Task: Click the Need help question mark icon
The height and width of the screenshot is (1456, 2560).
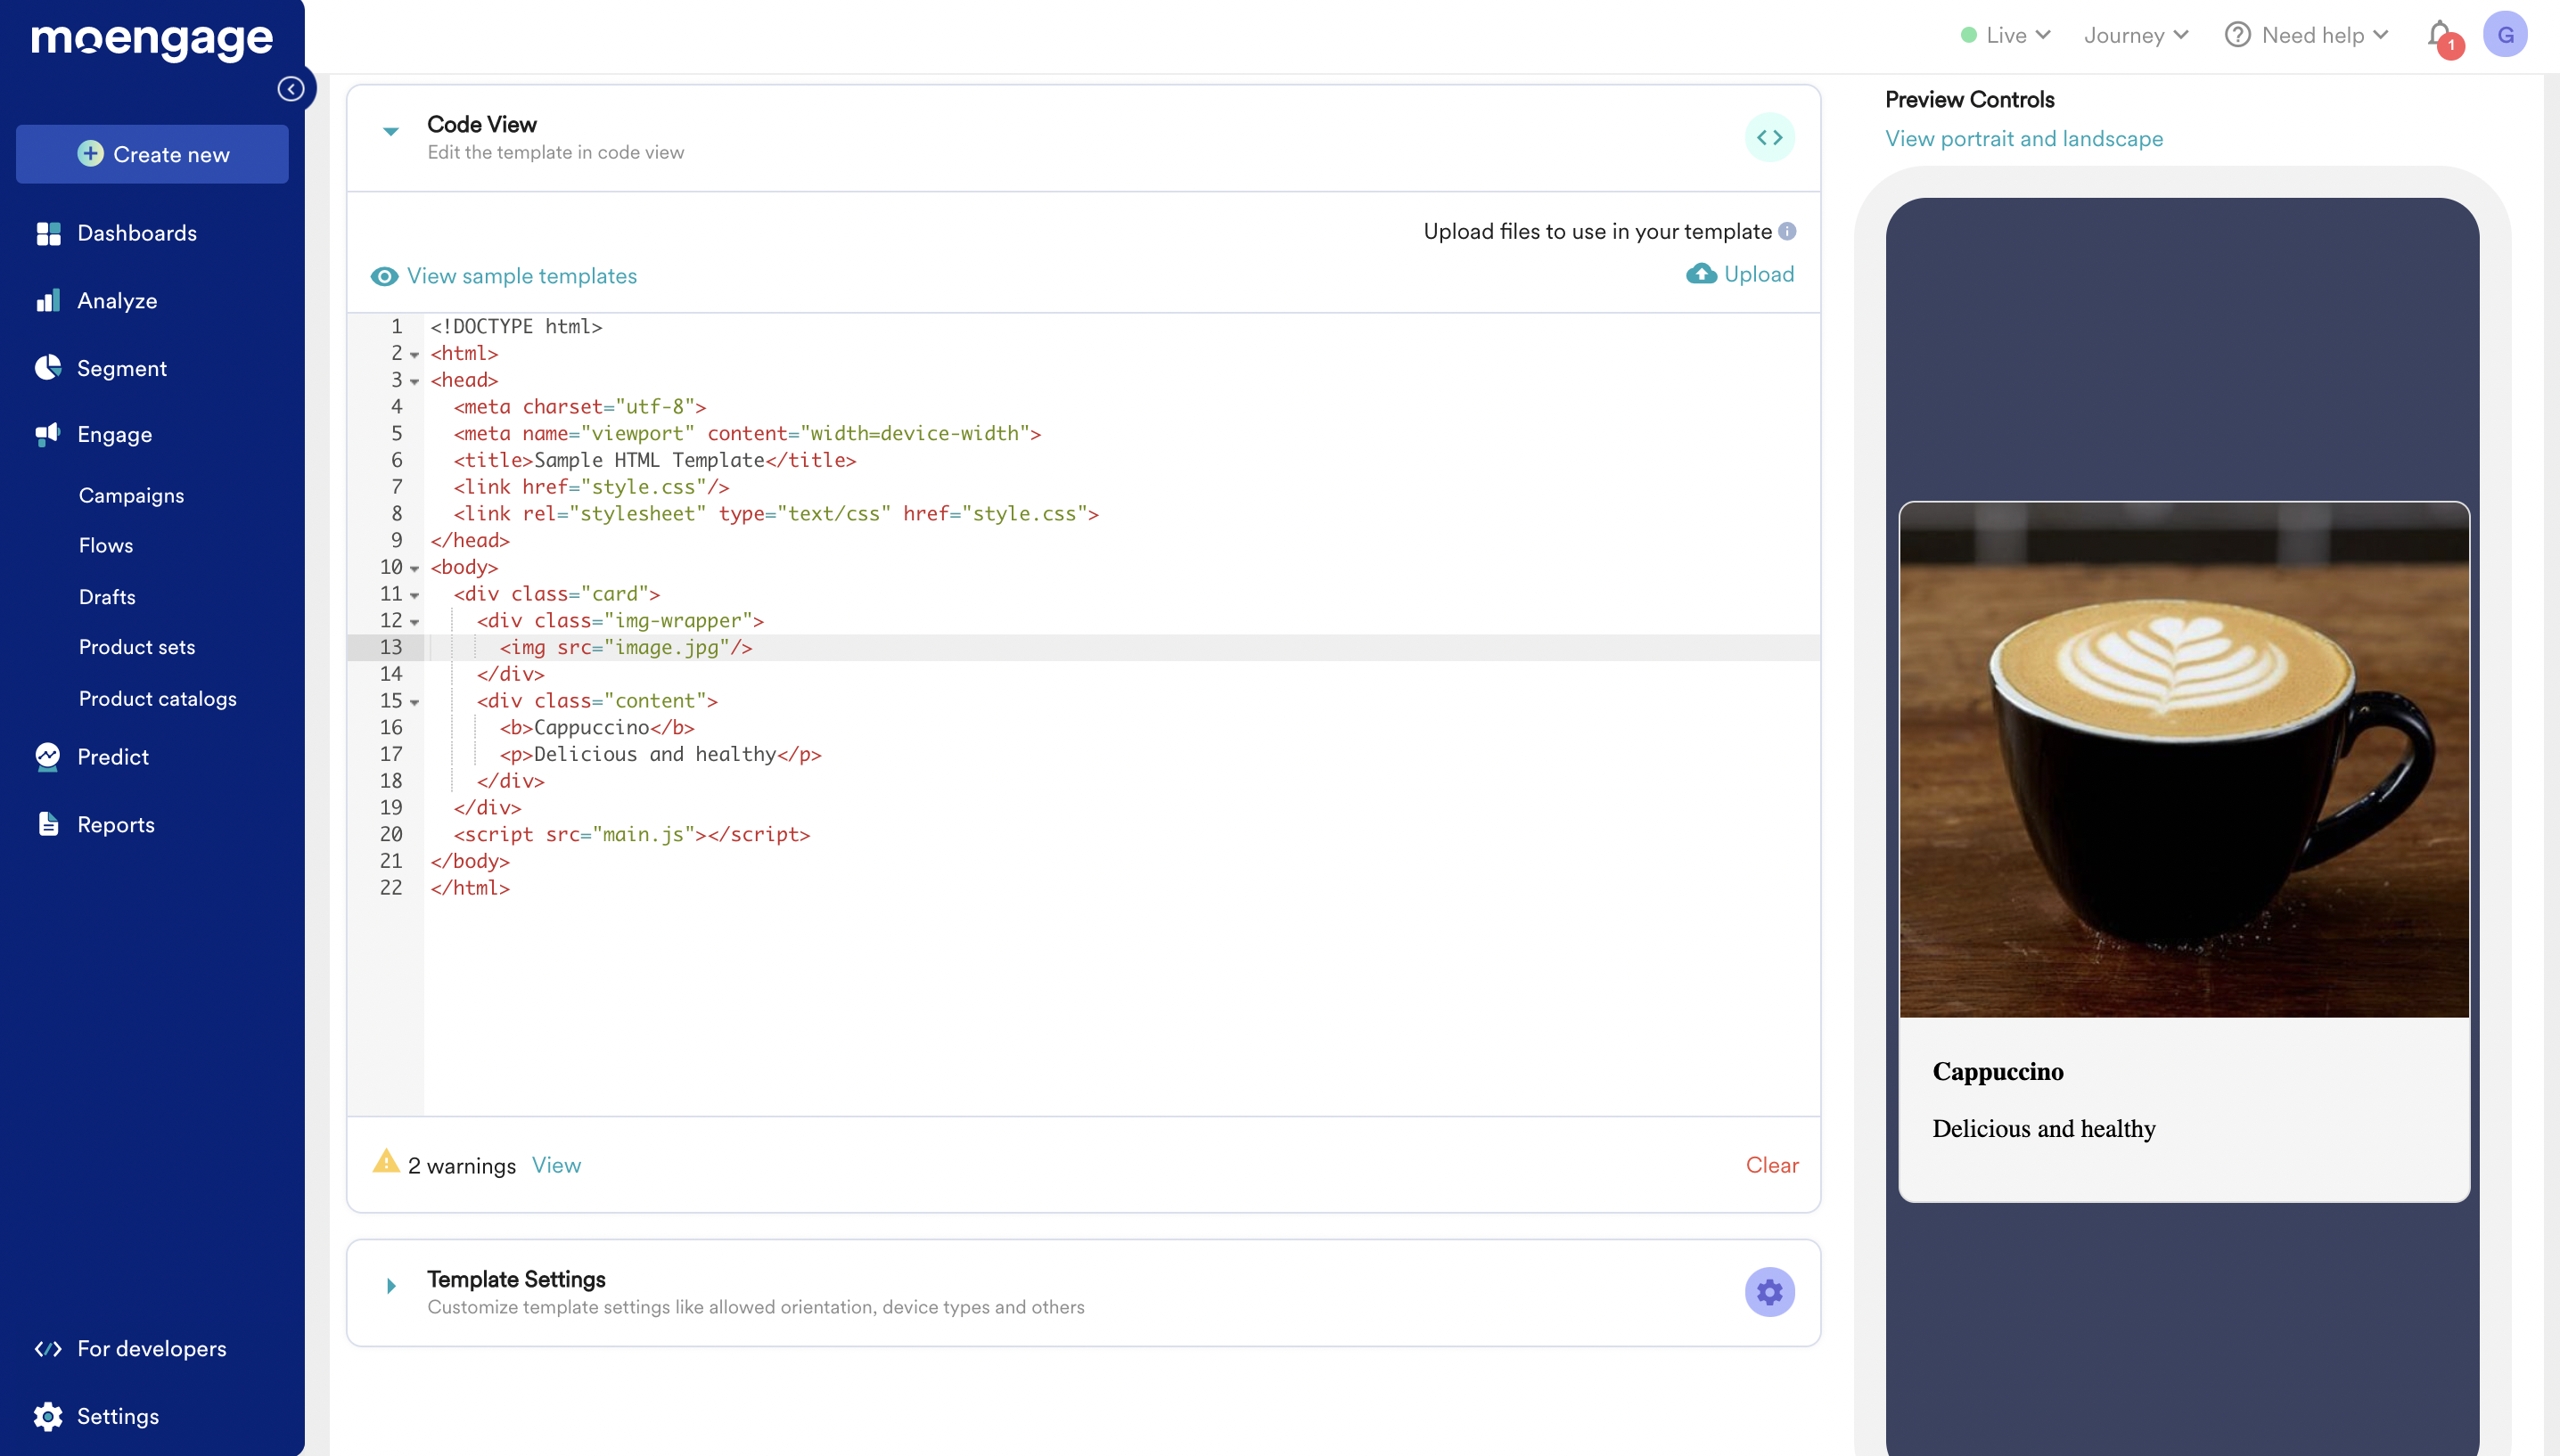Action: click(2238, 35)
